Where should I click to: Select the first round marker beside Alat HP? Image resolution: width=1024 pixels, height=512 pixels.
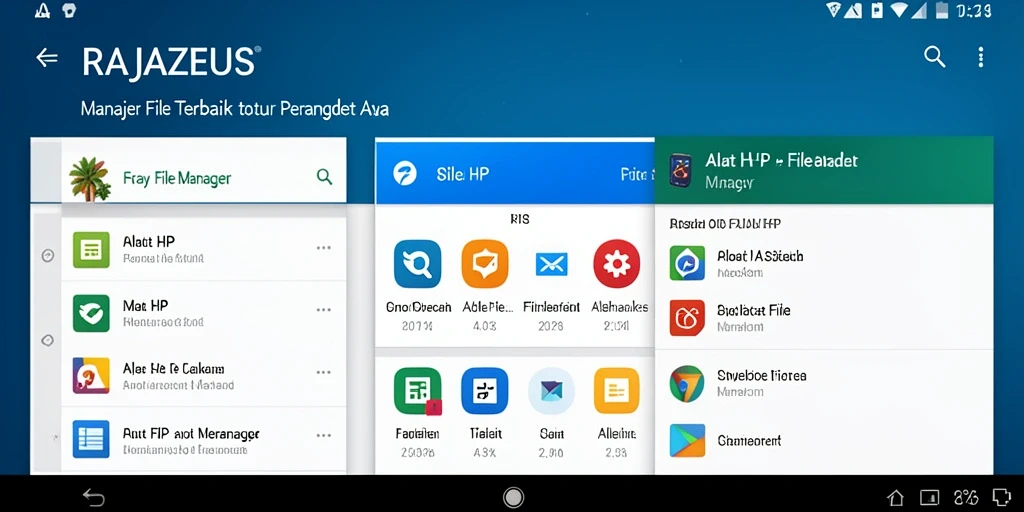coord(48,255)
